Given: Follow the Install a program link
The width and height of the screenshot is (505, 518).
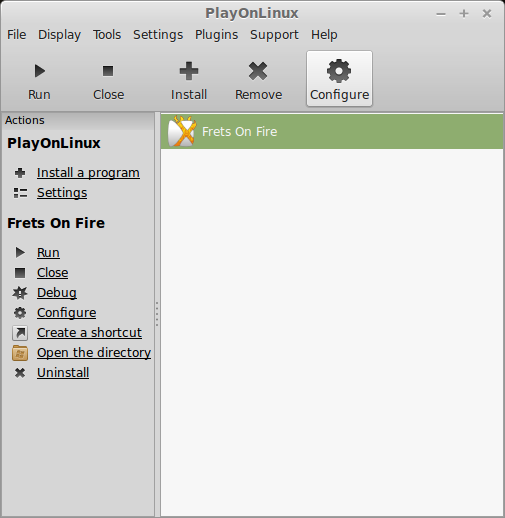Looking at the screenshot, I should click(88, 173).
